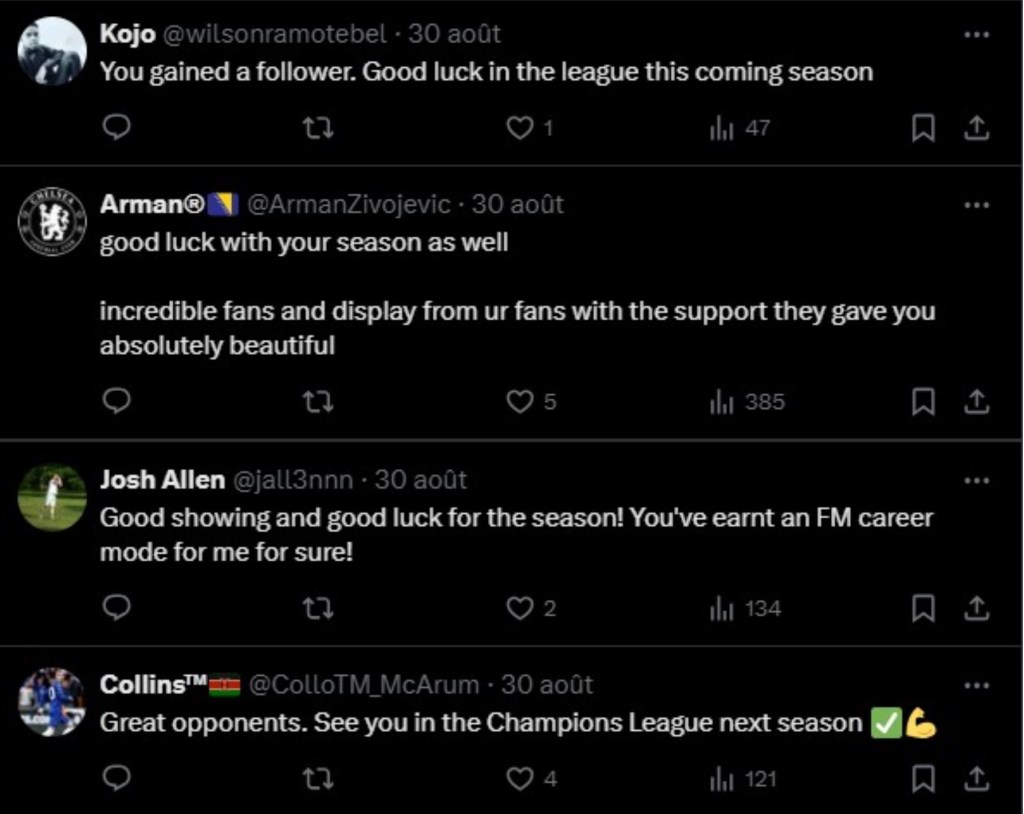The height and width of the screenshot is (814, 1024).
Task: Open more options menu on Arman's tweet
Action: 976,205
